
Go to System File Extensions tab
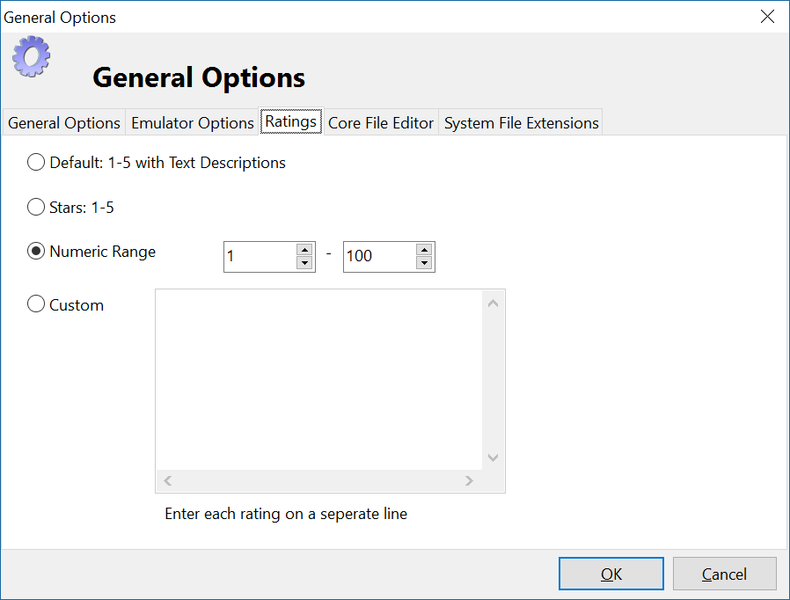click(x=521, y=123)
